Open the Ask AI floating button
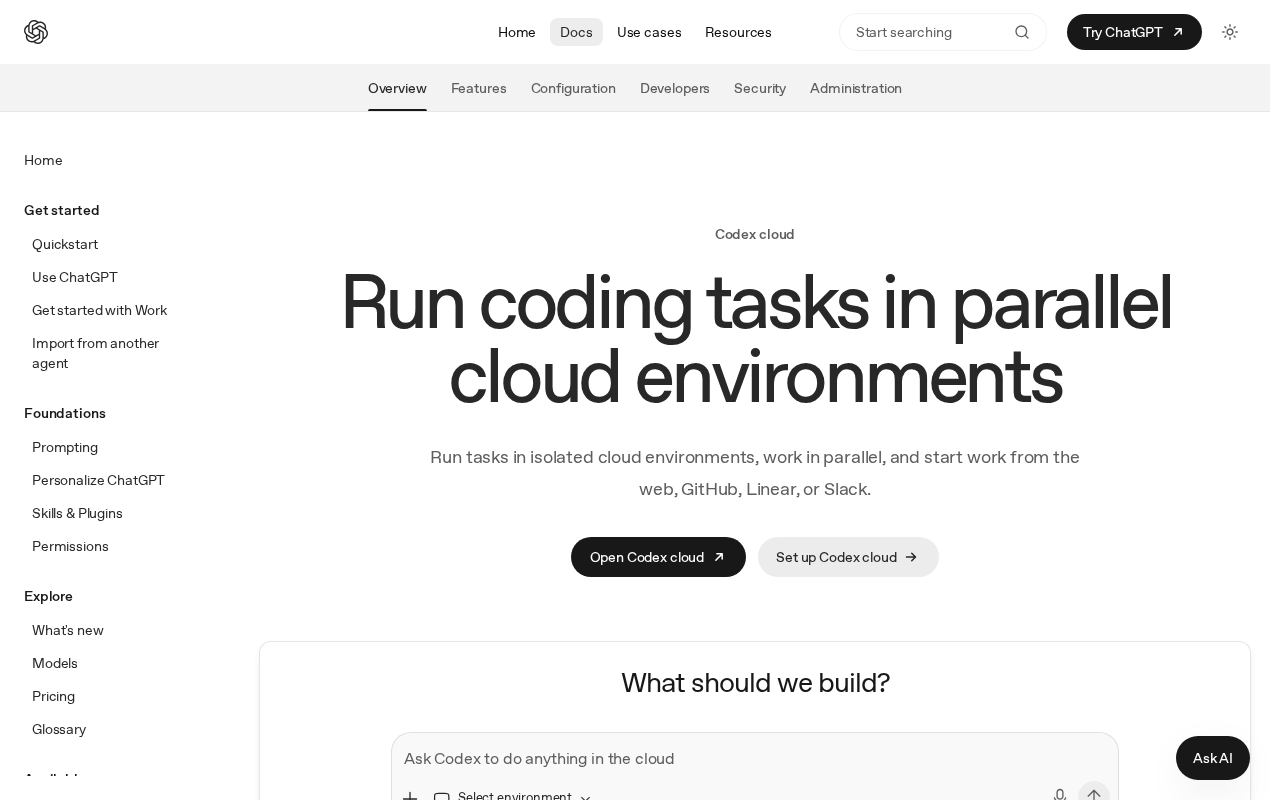 click(x=1213, y=758)
